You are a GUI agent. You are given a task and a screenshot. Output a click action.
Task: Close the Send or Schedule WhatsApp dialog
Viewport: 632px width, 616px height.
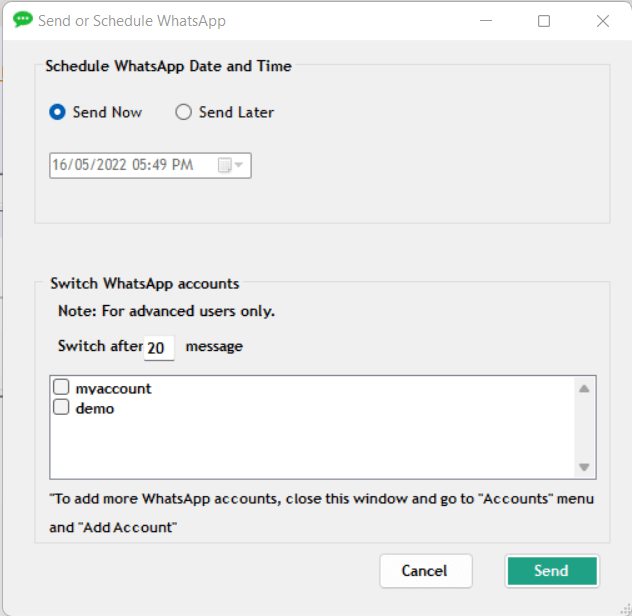[x=602, y=21]
